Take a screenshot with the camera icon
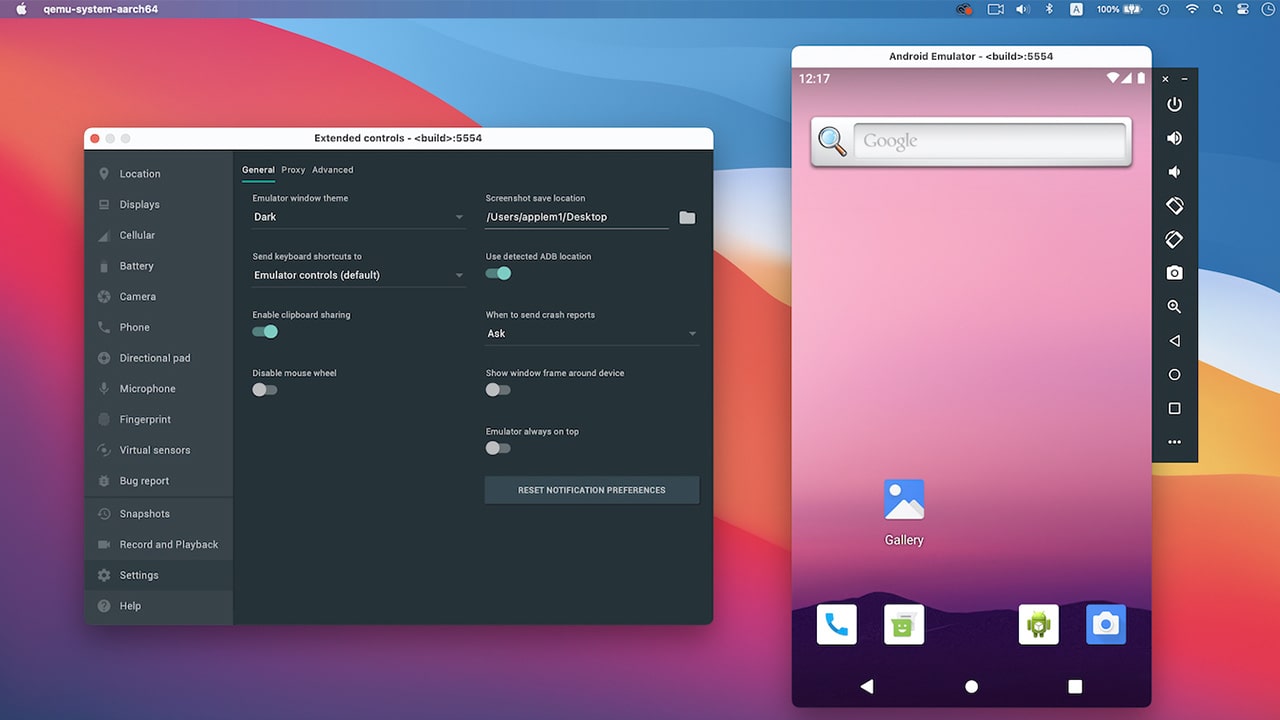Viewport: 1280px width, 720px height. [x=1174, y=272]
